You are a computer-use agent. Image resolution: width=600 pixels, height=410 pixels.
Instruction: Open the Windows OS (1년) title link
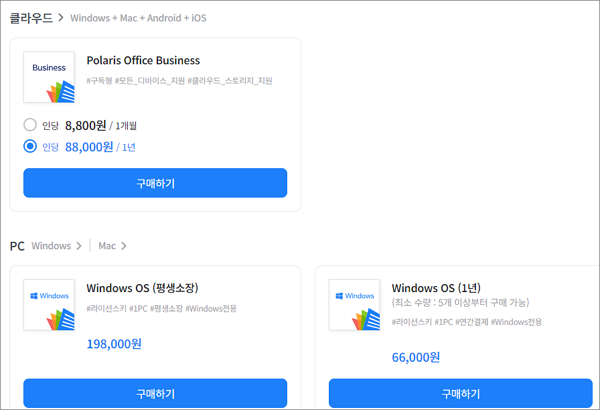click(x=436, y=288)
